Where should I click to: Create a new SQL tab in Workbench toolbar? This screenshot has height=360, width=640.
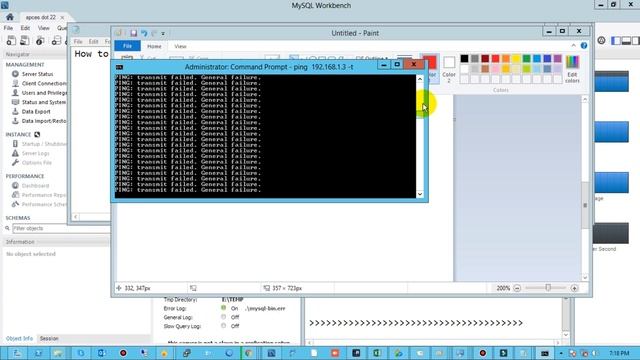(x=11, y=40)
